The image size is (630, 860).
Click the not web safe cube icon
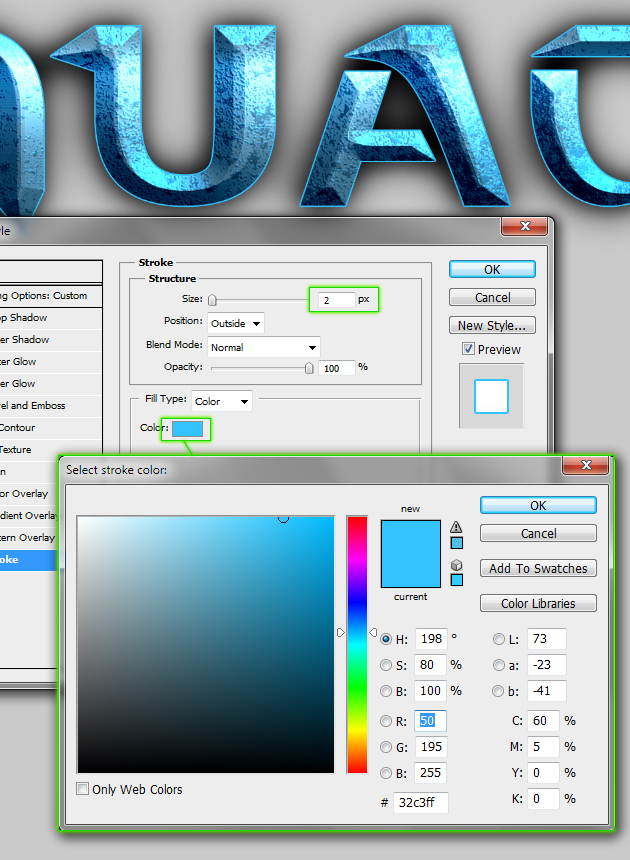(457, 565)
